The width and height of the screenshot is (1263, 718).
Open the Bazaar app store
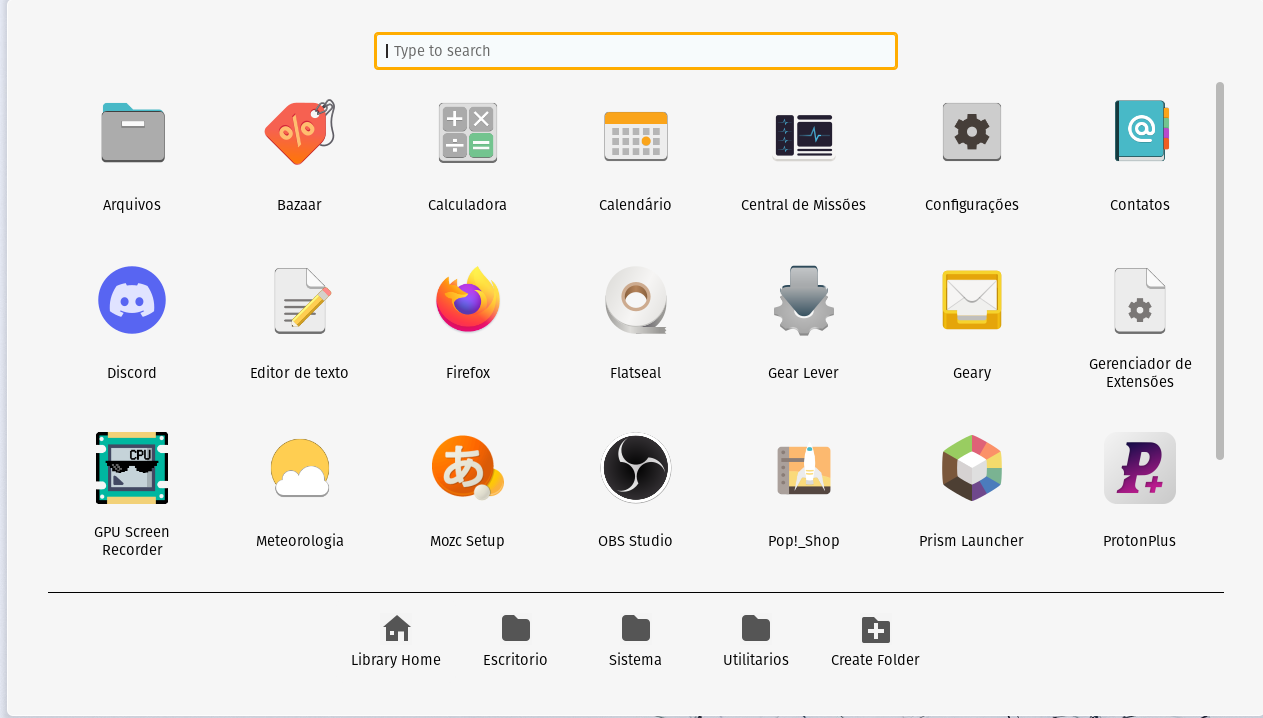(x=299, y=133)
